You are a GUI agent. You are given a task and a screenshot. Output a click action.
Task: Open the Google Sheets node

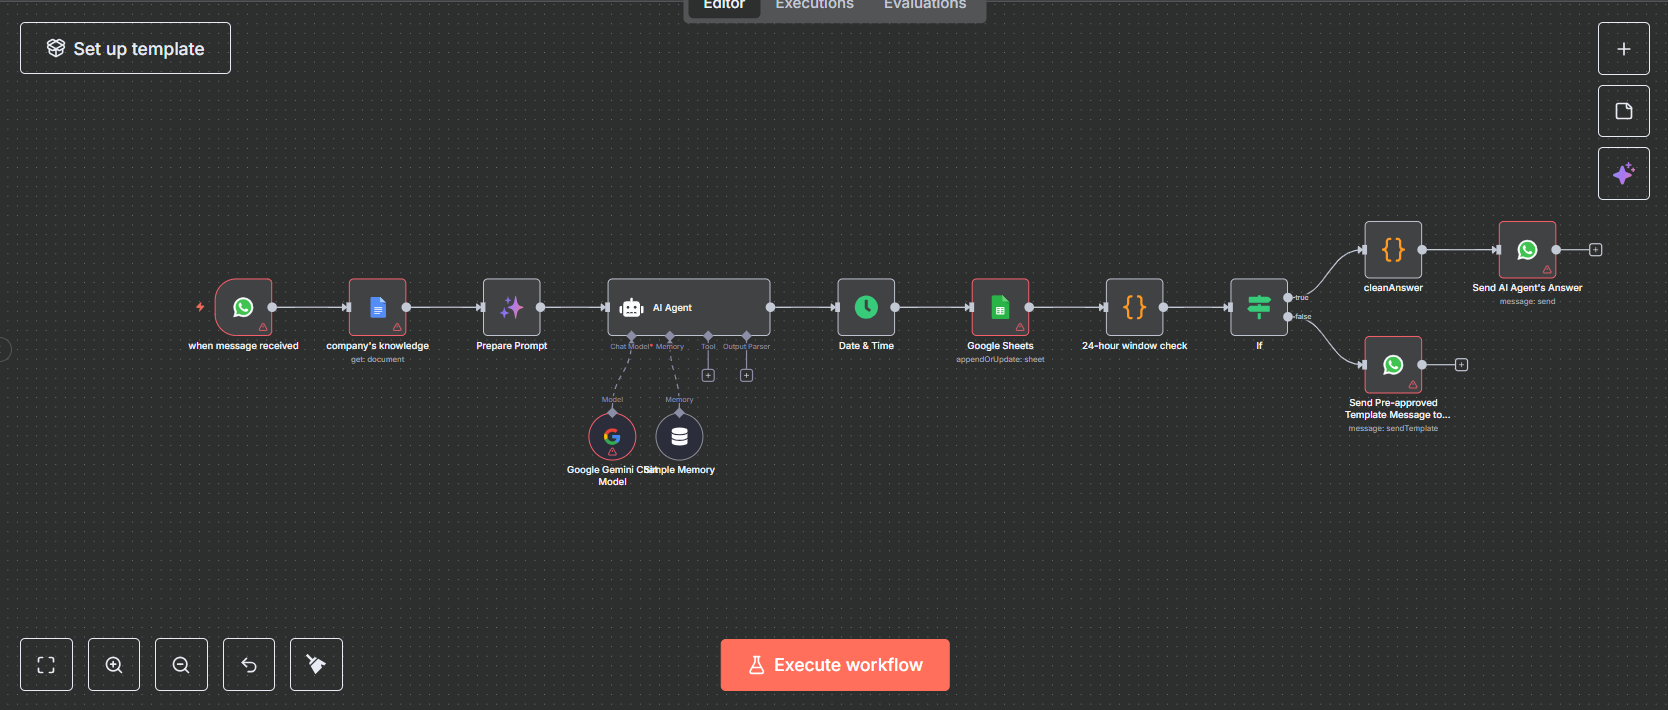click(1000, 307)
